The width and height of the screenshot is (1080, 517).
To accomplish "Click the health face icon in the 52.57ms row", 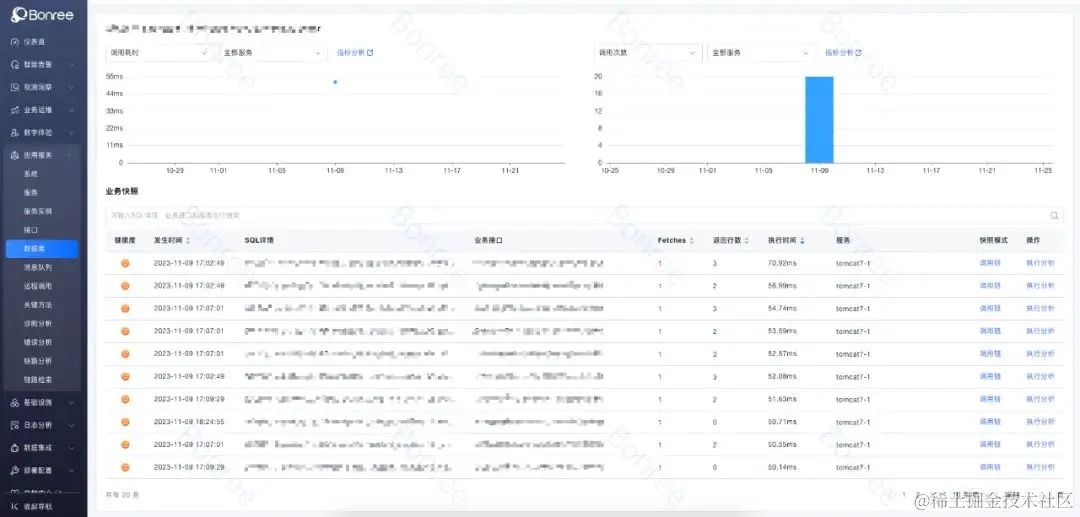I will pos(125,354).
